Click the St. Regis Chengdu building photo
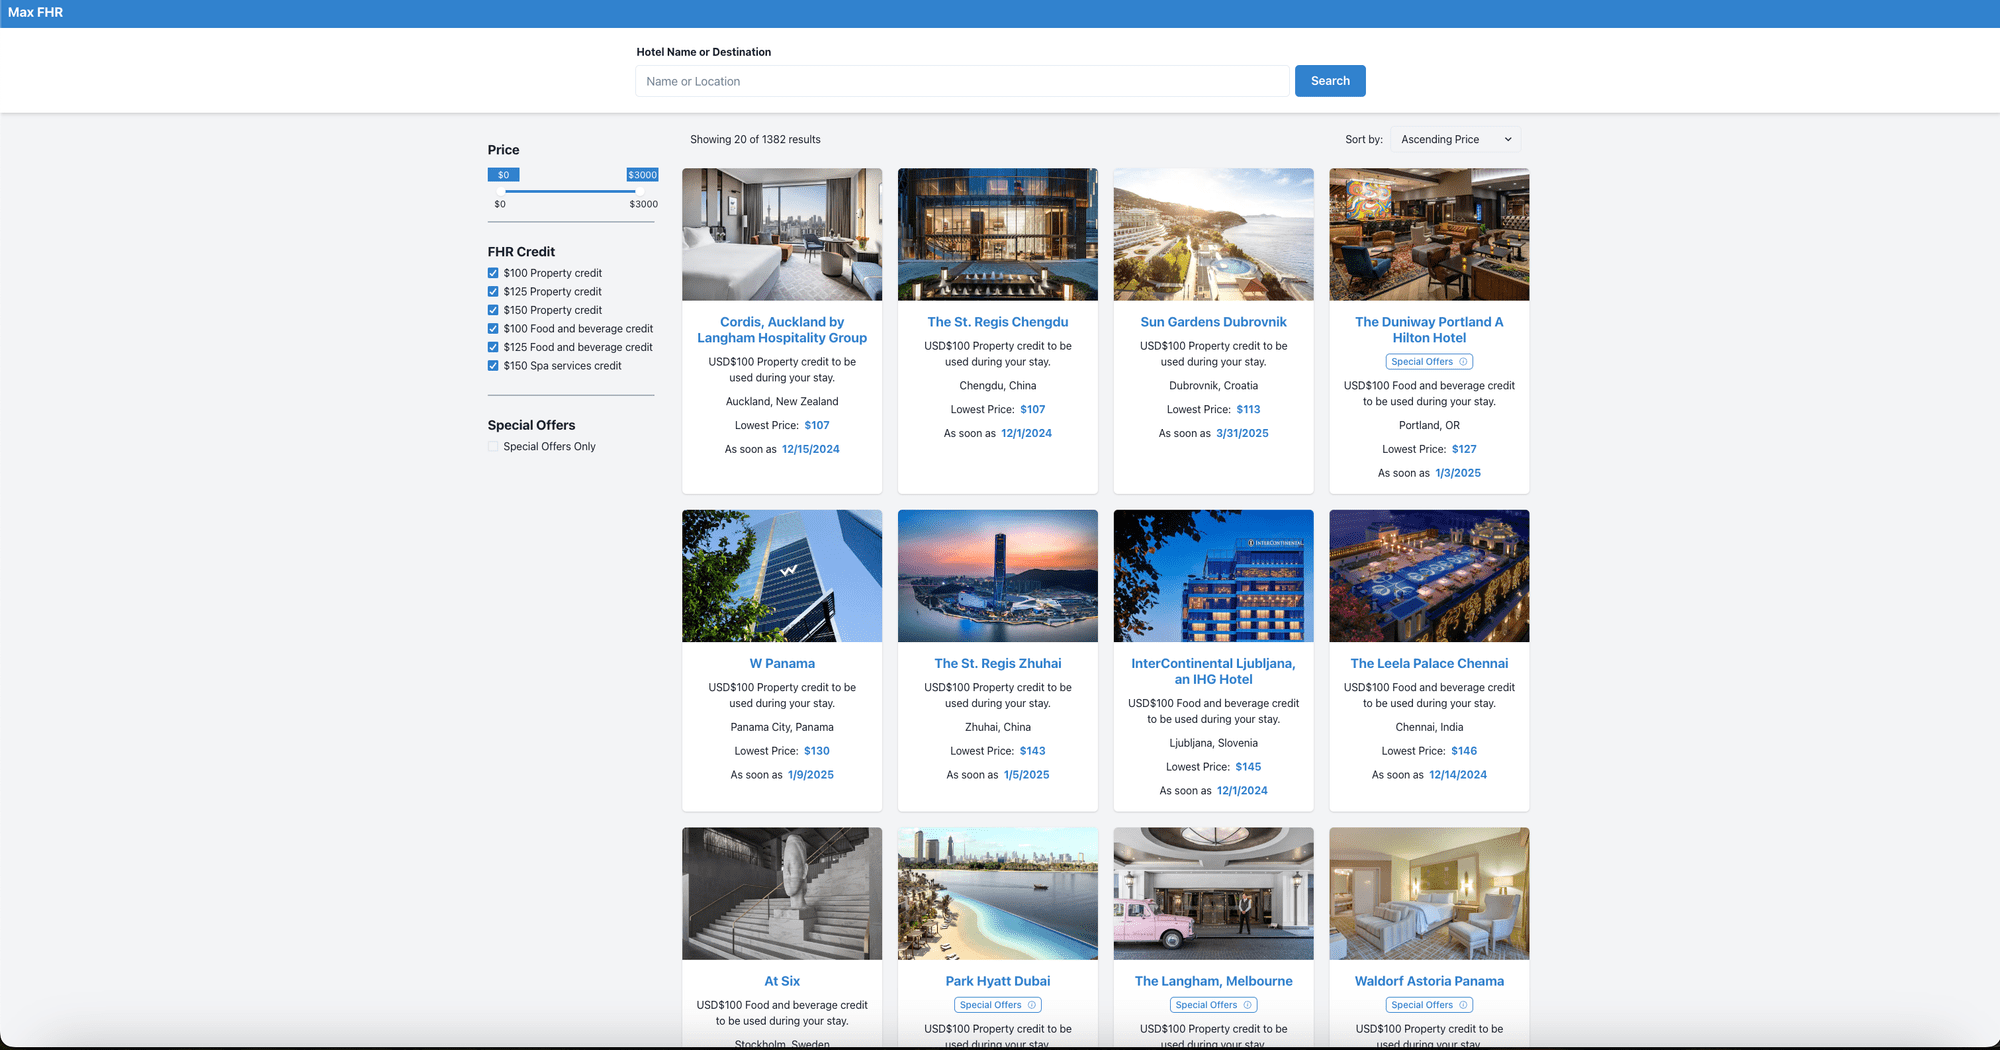Screen dimensions: 2000x1050 coord(998,234)
